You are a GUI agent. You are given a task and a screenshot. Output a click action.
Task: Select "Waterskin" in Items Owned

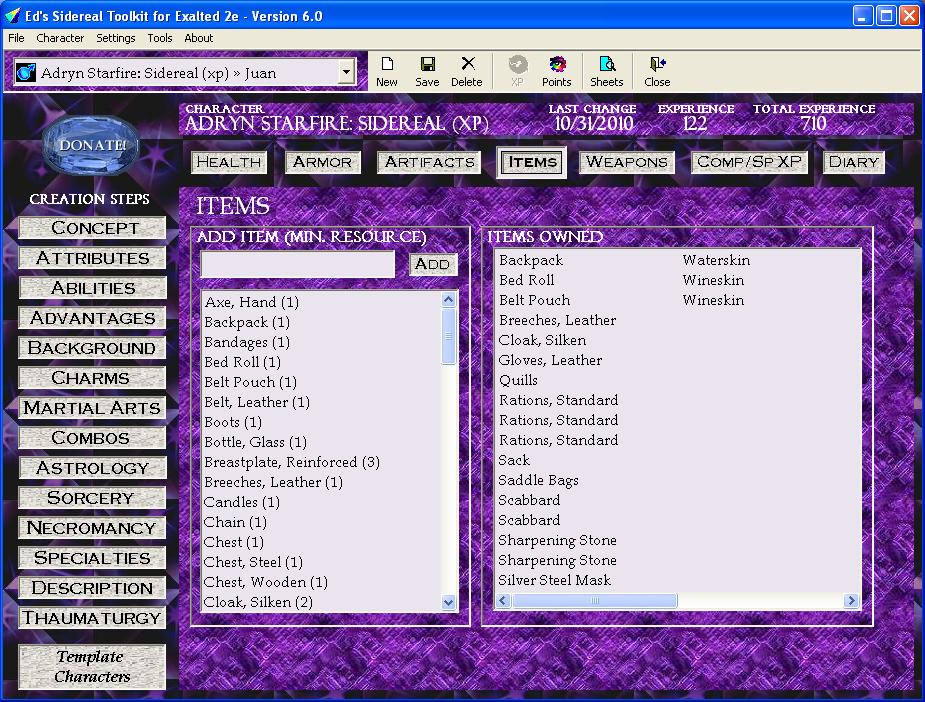pos(716,260)
